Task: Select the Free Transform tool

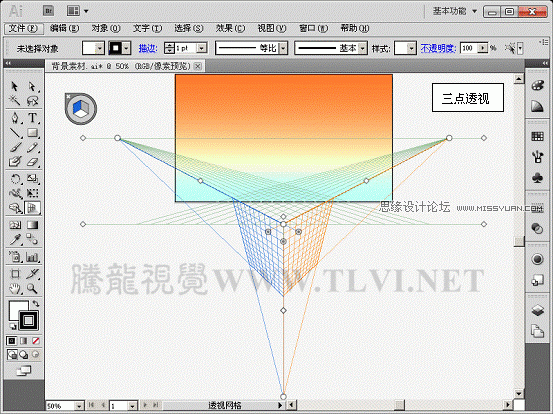Action: [32, 193]
